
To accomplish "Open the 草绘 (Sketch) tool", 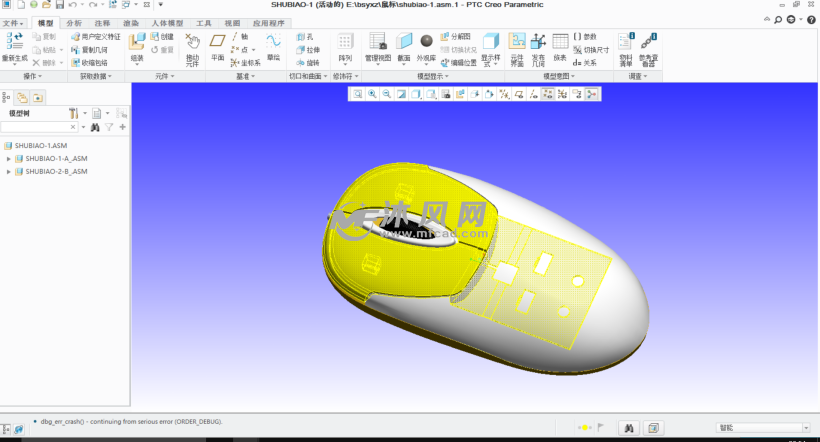I will pos(274,47).
